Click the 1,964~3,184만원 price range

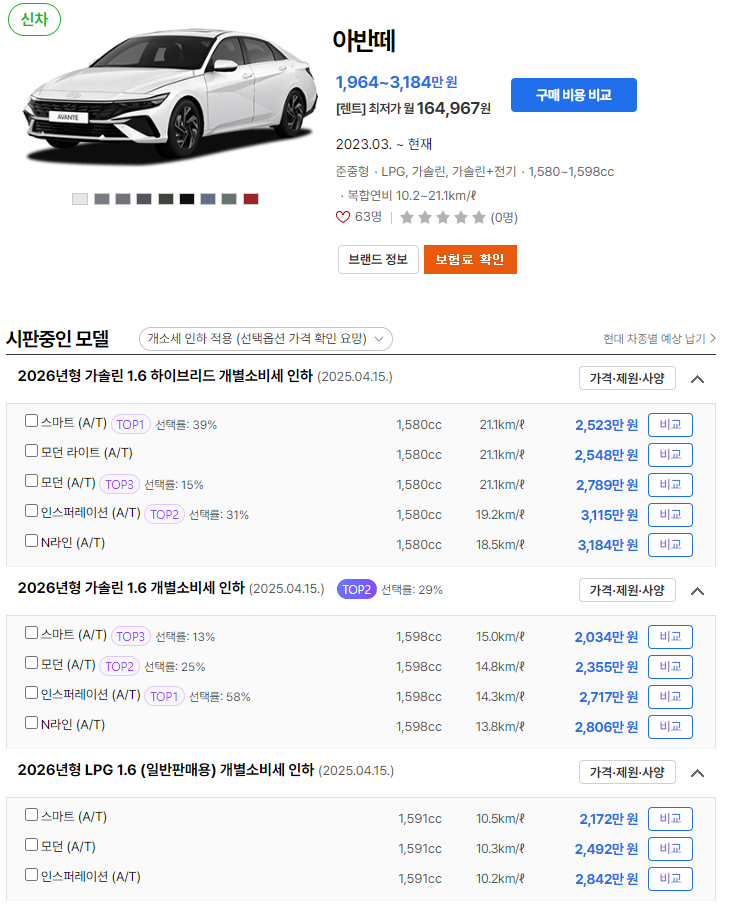coord(396,82)
